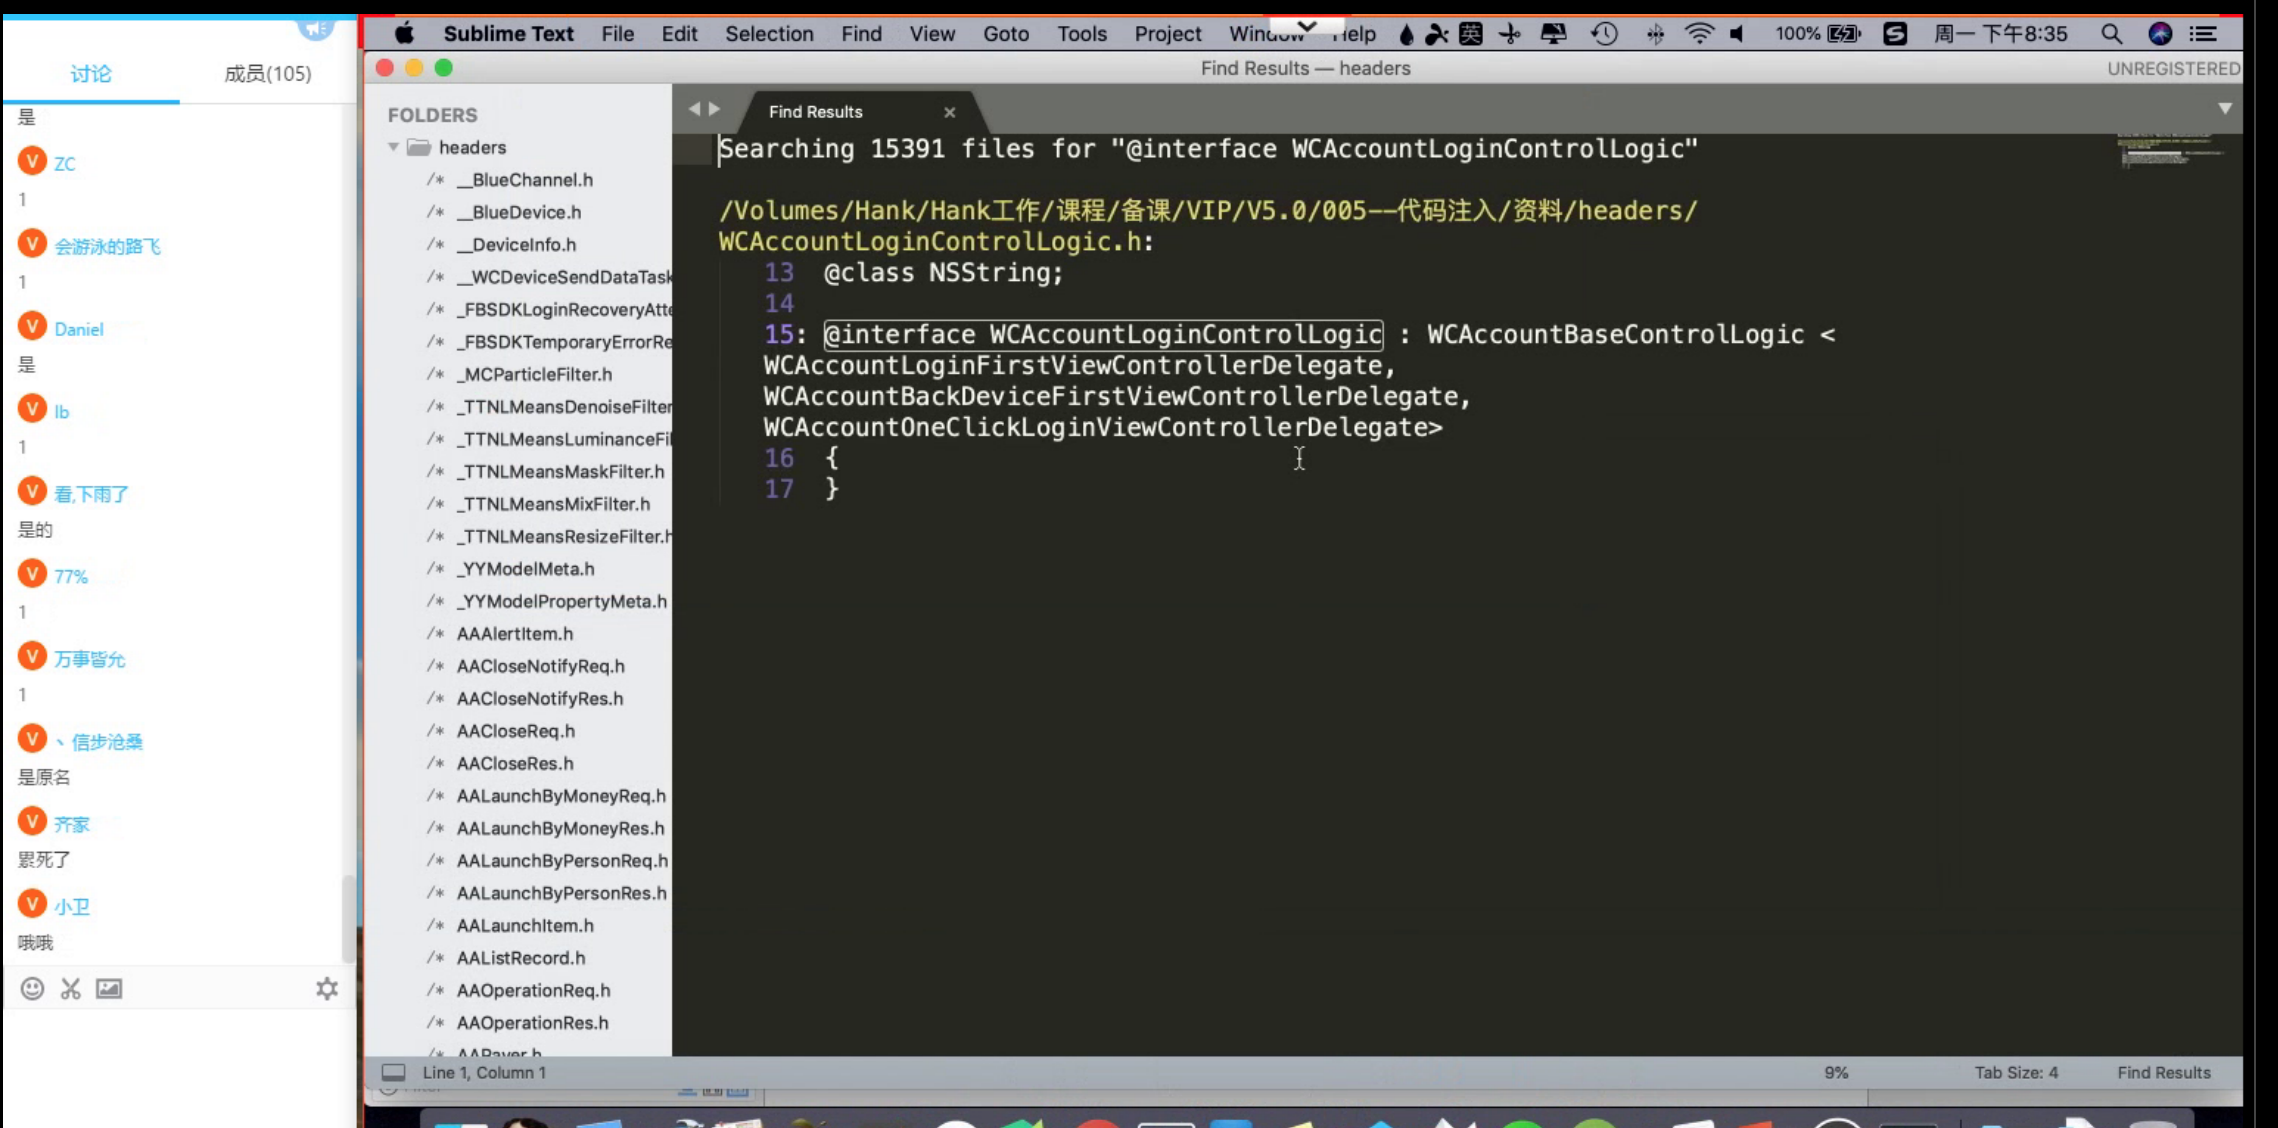Open the tab list dropdown arrow
This screenshot has height=1128, width=2278.
point(2225,108)
